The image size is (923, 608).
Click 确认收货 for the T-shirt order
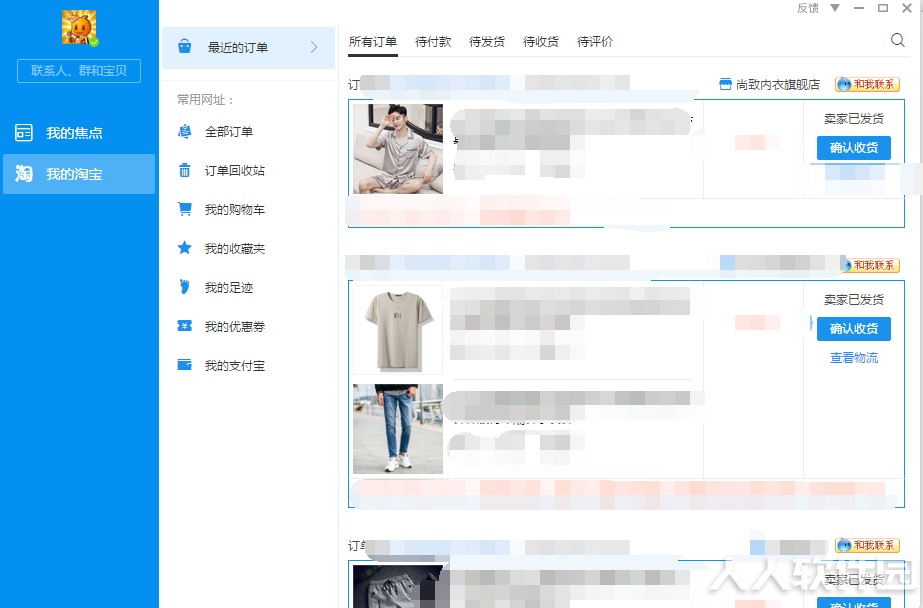pos(854,329)
